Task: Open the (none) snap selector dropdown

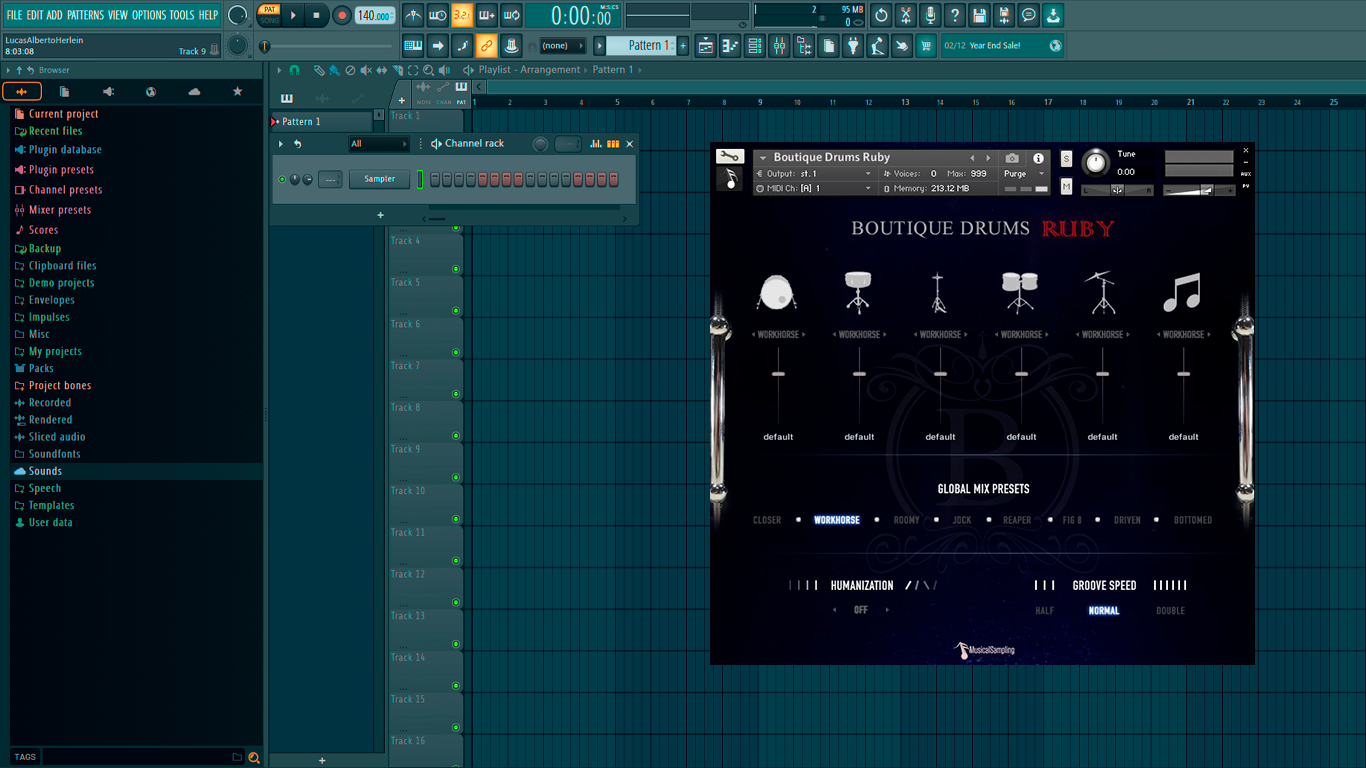Action: point(562,46)
